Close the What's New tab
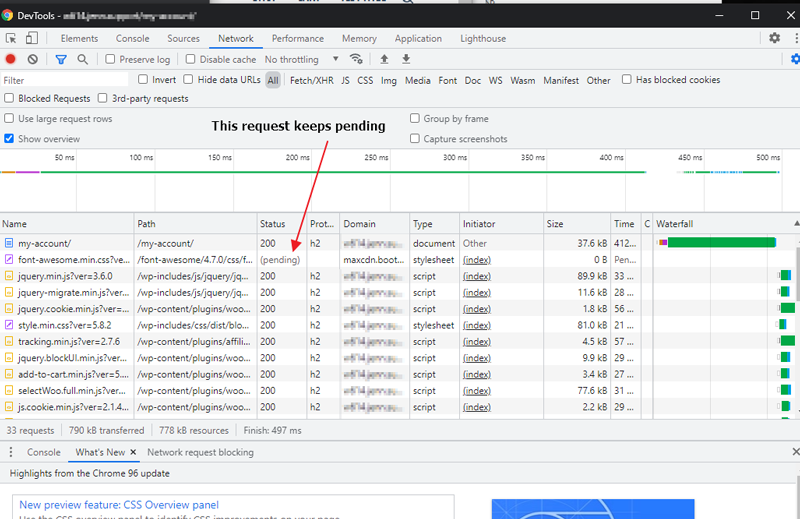The height and width of the screenshot is (519, 800). coord(133,452)
